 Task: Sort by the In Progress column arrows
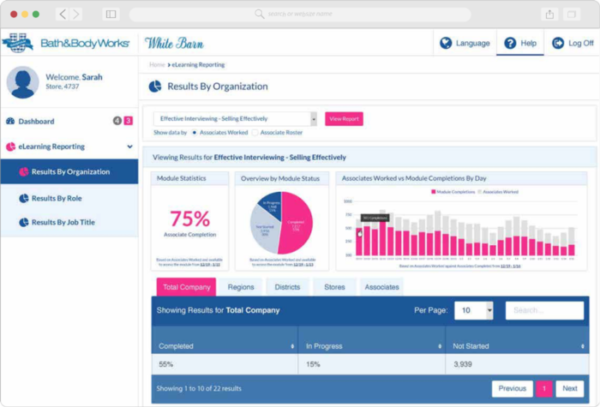point(440,346)
